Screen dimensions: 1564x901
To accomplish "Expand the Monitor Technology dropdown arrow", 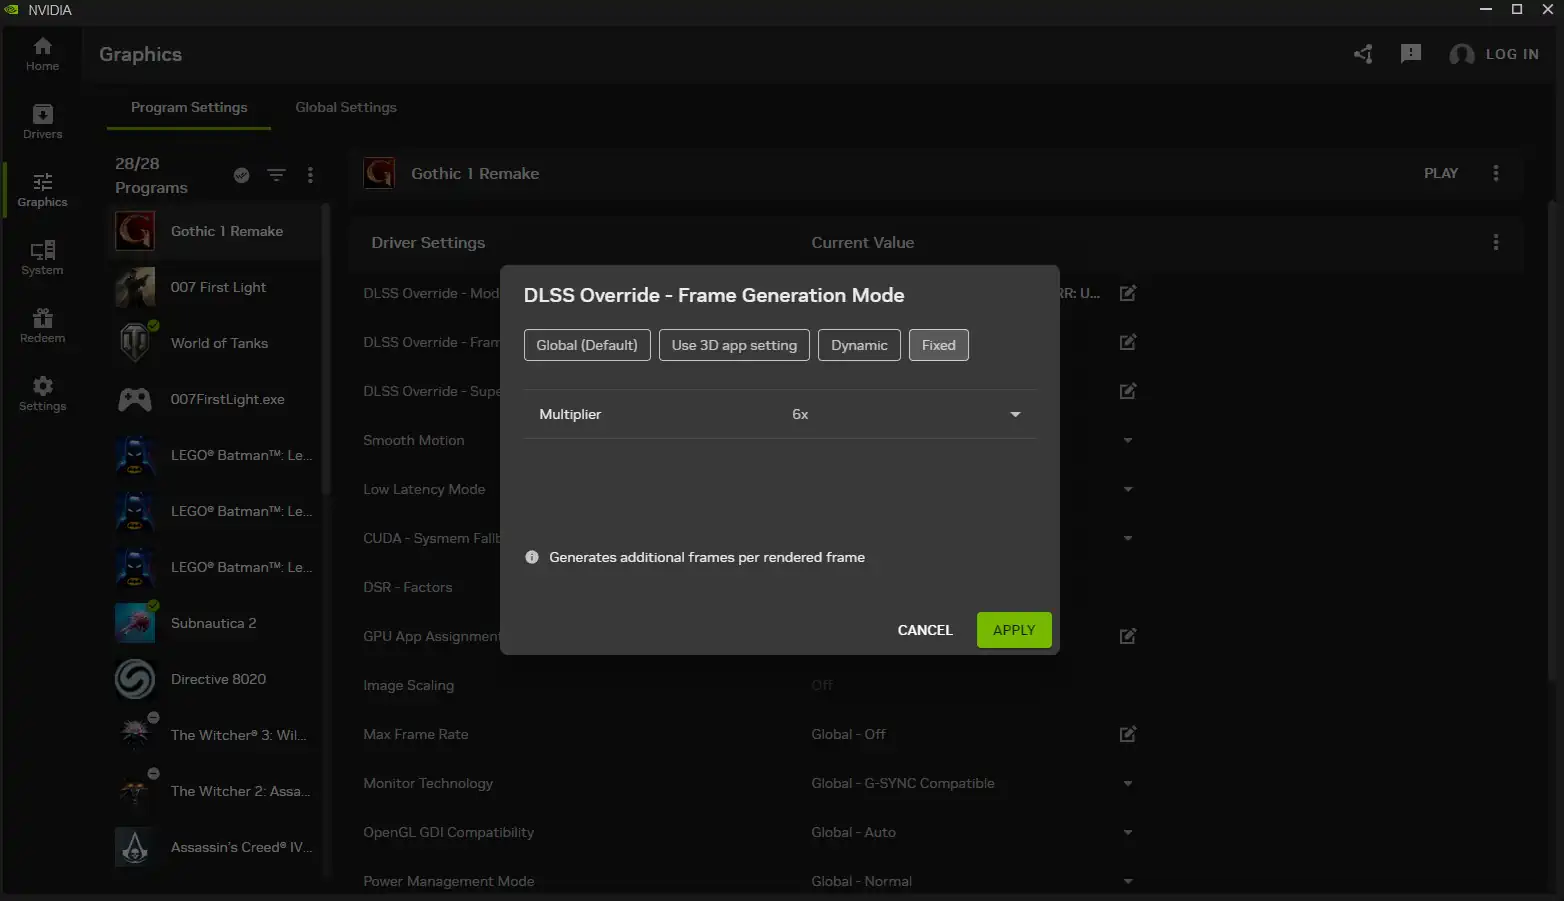I will [1128, 784].
